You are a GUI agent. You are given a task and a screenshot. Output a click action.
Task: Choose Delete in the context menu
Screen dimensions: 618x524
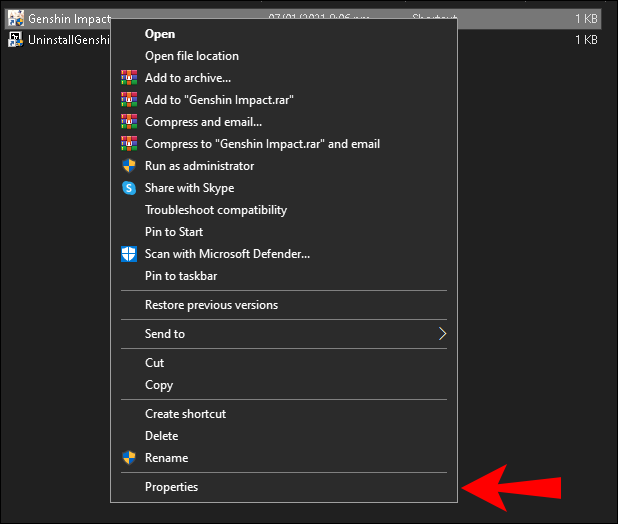click(162, 436)
